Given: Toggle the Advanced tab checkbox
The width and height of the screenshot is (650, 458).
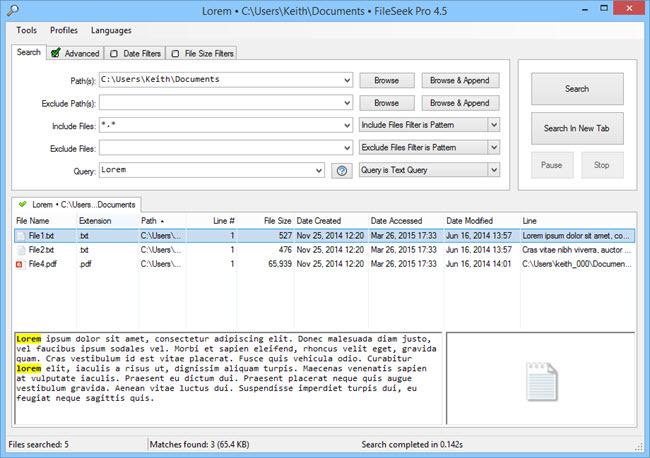Looking at the screenshot, I should (x=56, y=53).
